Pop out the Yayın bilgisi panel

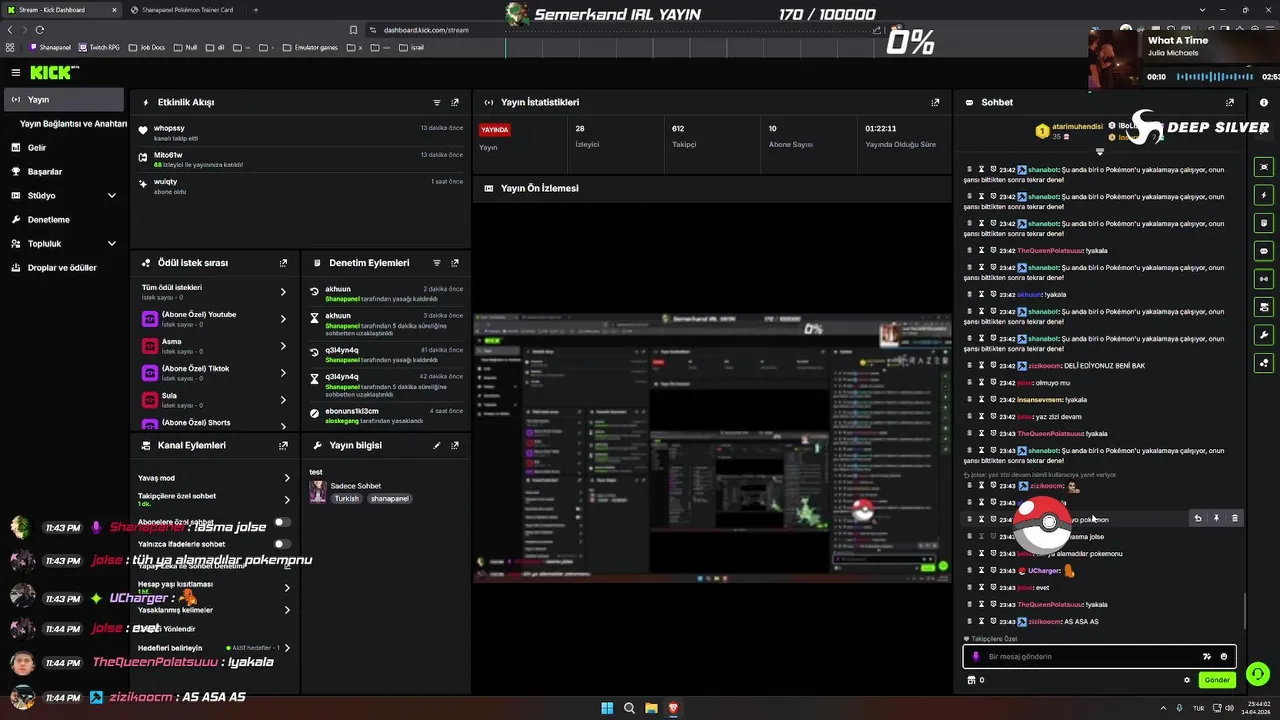tap(455, 445)
